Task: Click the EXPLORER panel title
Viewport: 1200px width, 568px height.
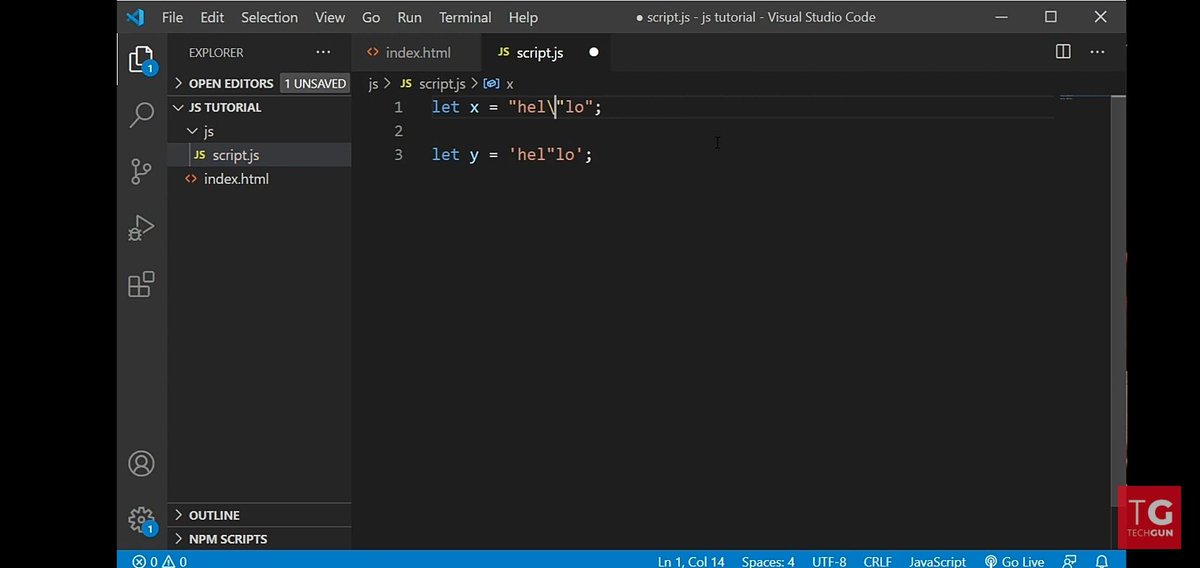Action: pyautogui.click(x=216, y=52)
